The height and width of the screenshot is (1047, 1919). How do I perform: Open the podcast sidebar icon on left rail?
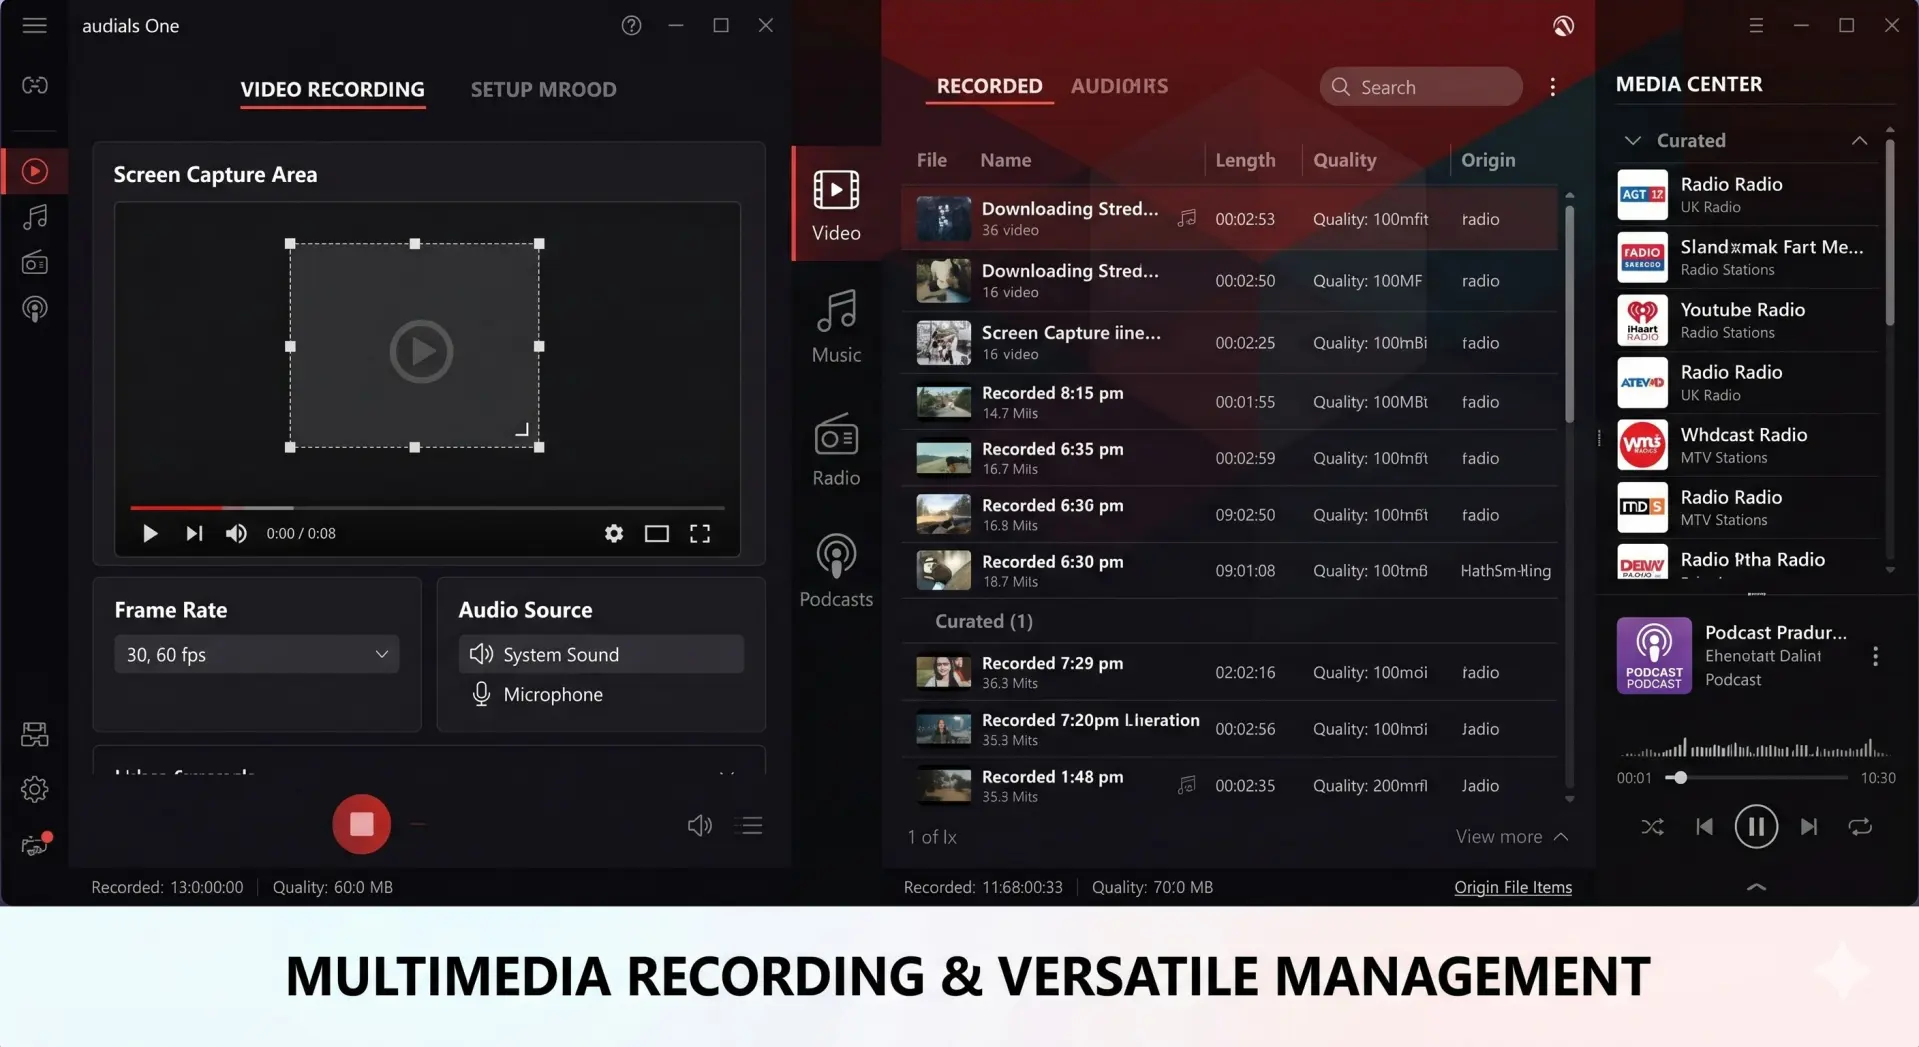(x=35, y=309)
